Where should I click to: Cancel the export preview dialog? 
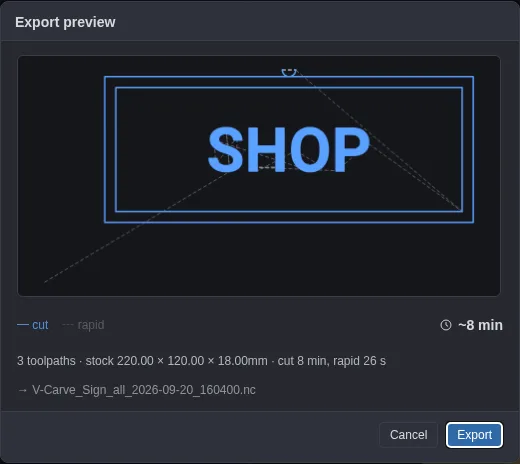(x=408, y=435)
